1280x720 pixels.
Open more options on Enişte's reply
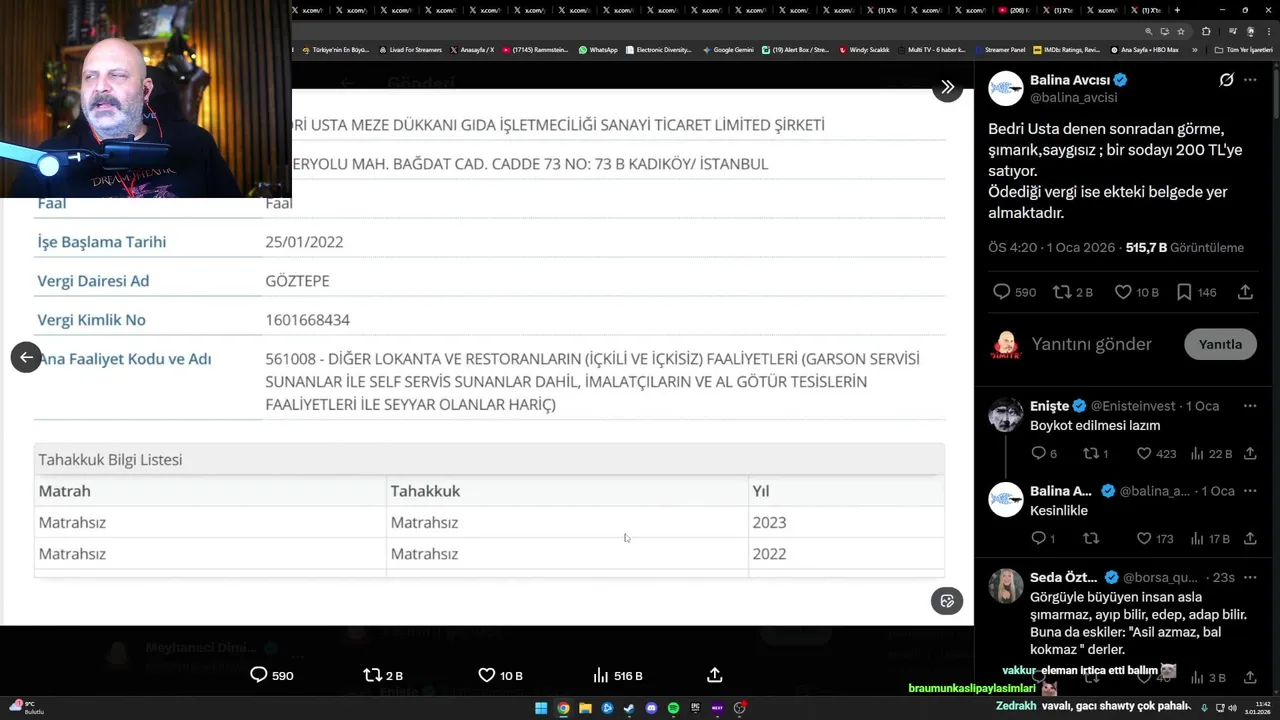coord(1250,406)
